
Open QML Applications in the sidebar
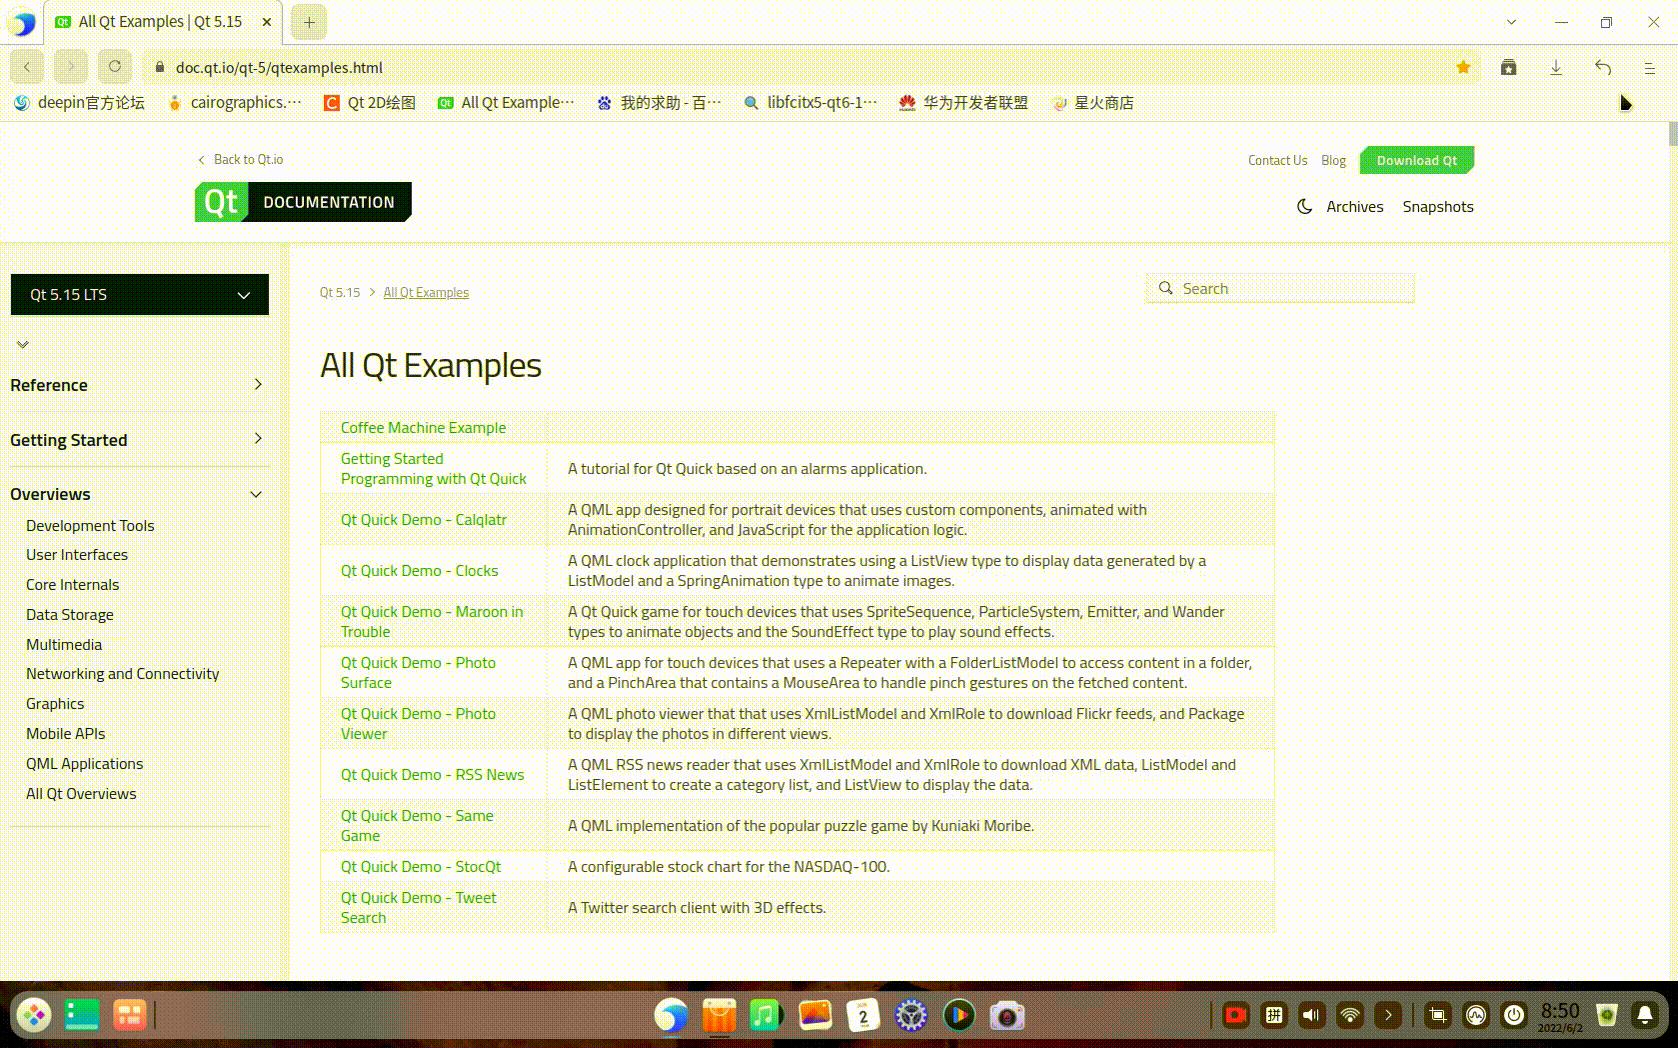(85, 763)
